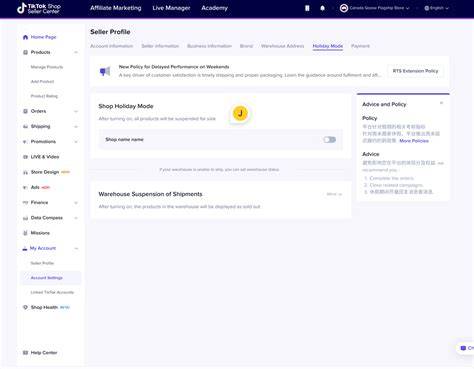
Task: Open Account Settings under My Account
Action: click(x=47, y=278)
